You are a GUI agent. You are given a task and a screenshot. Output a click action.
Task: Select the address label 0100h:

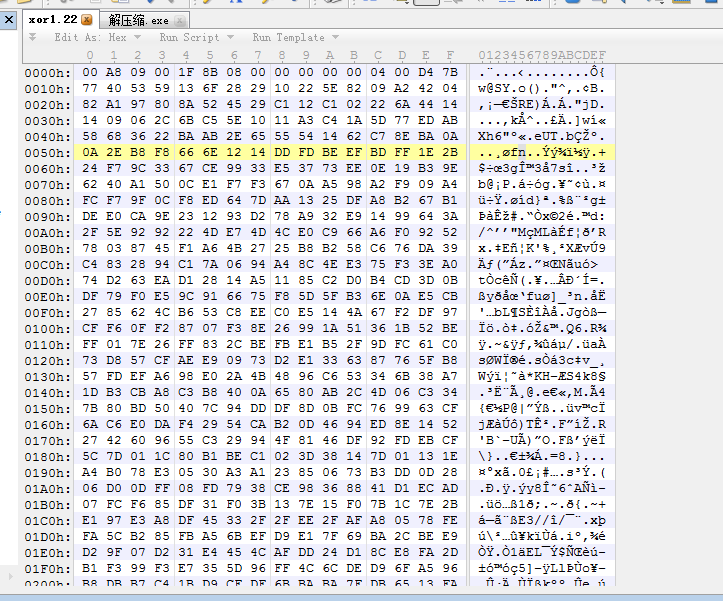coord(48,329)
